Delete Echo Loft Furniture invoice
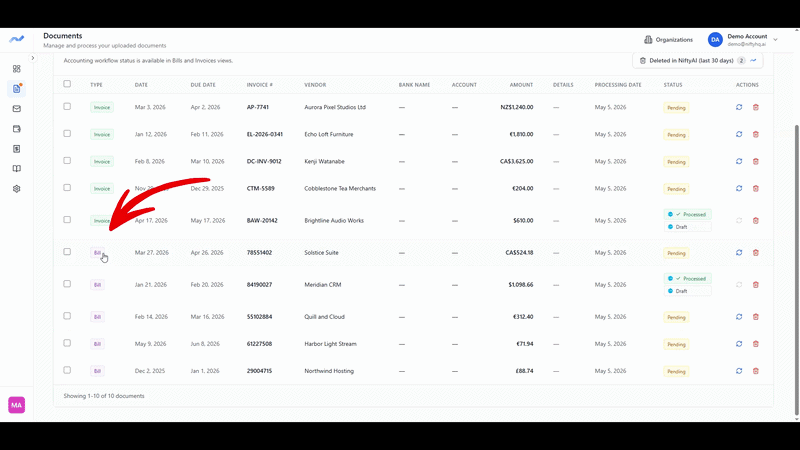This screenshot has width=800, height=450. [x=756, y=134]
